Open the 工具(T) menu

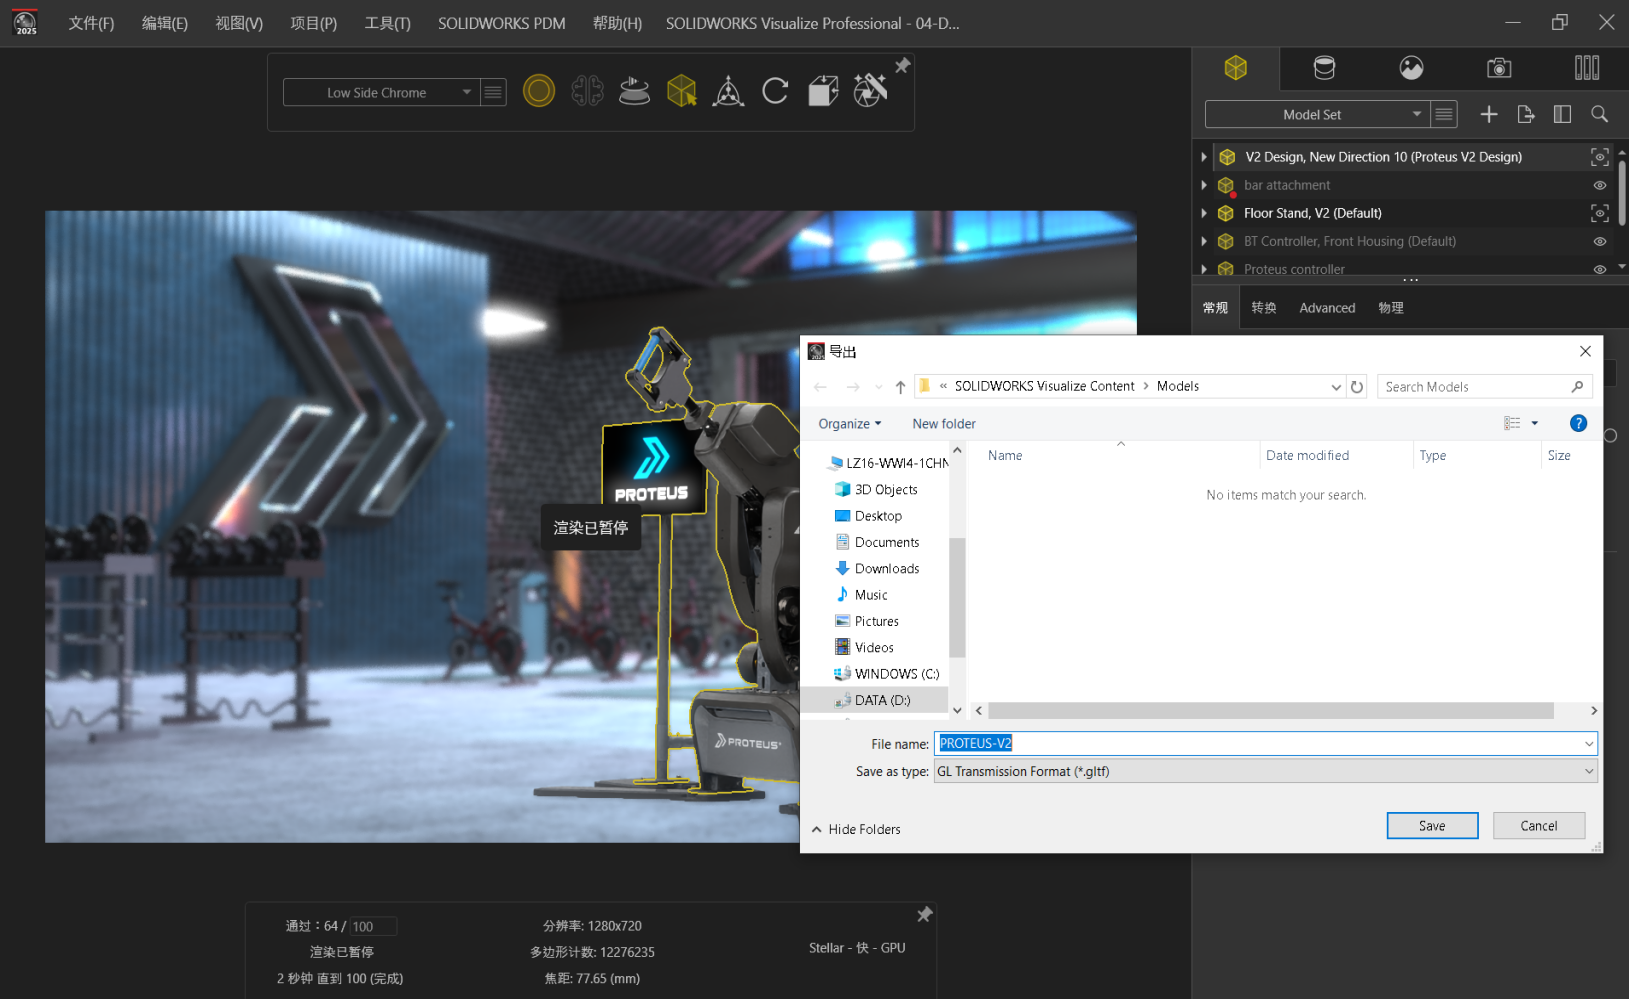[387, 23]
